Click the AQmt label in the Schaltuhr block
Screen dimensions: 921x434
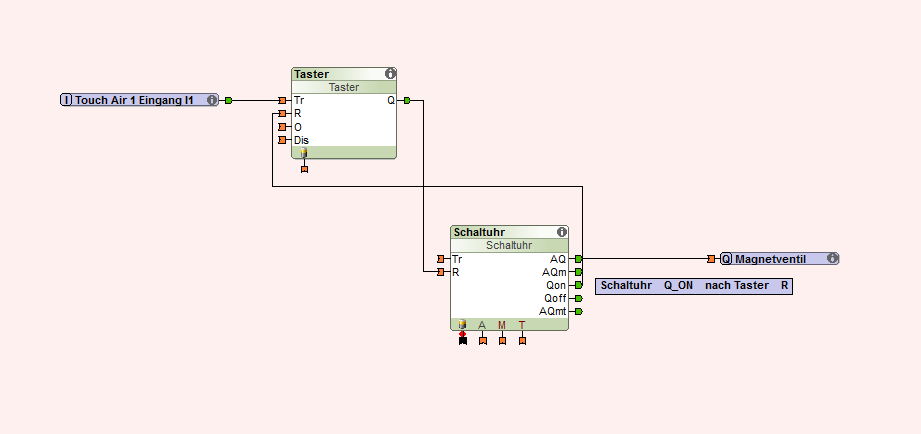tap(553, 311)
